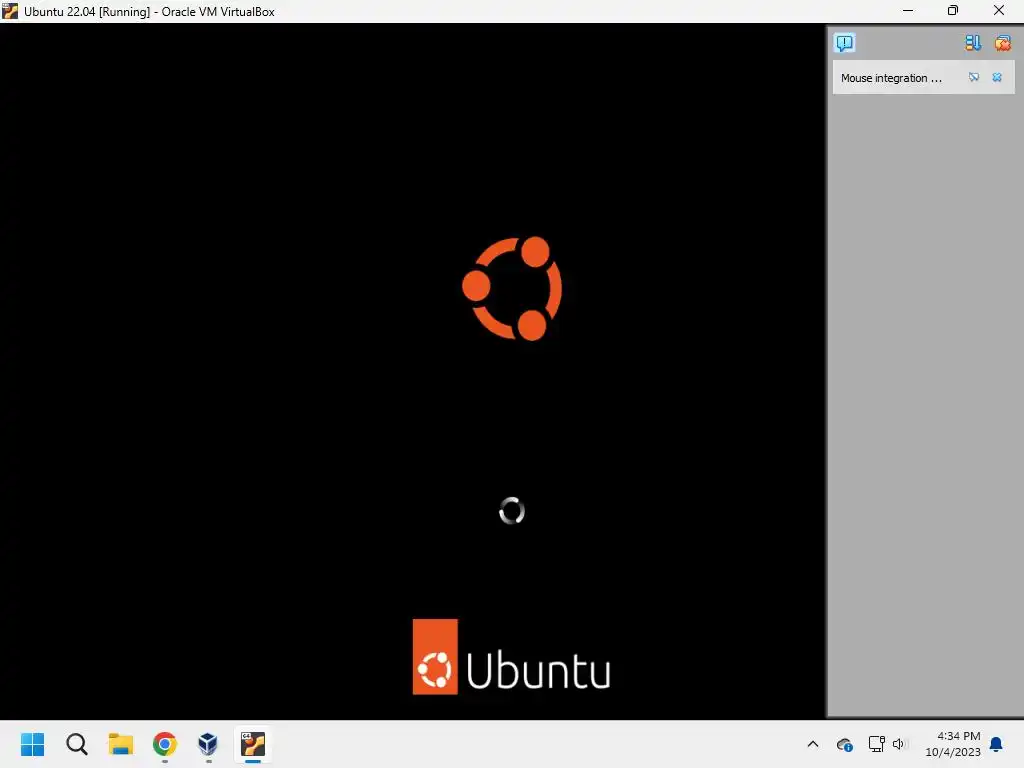Read the Mouse integration notification text

click(891, 78)
